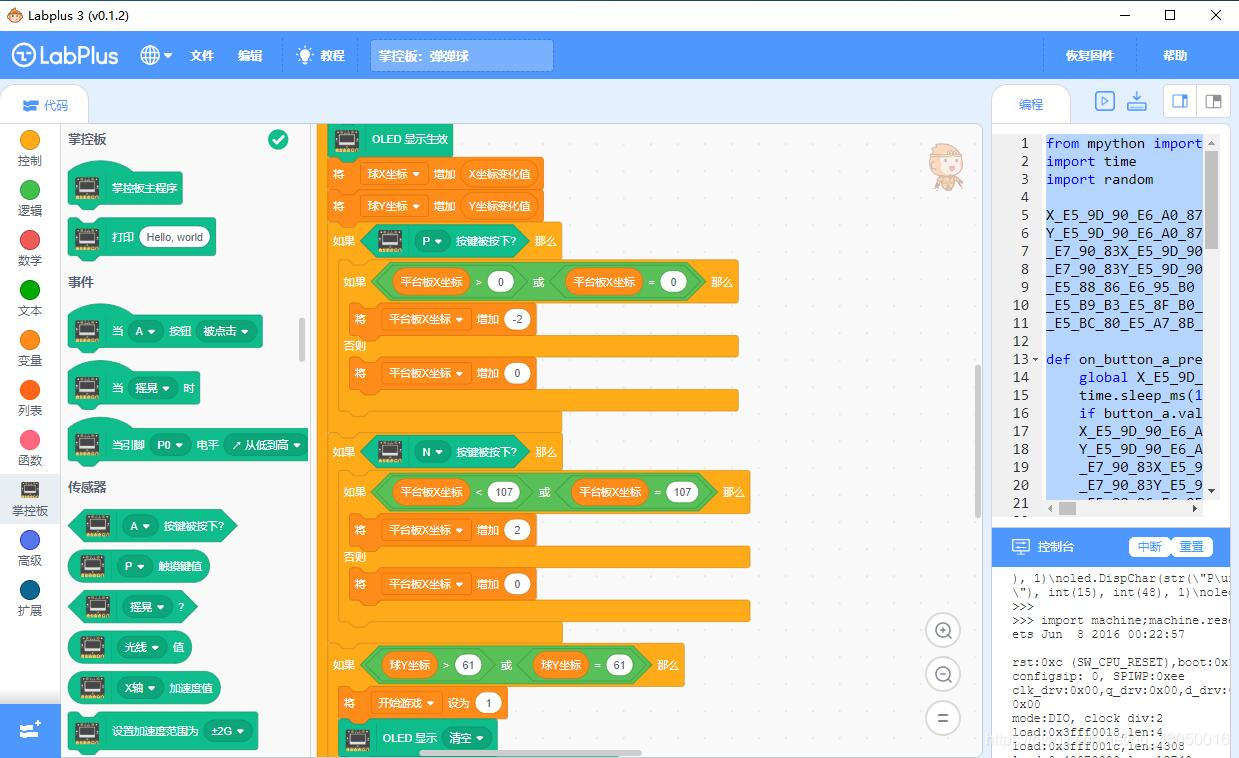The height and width of the screenshot is (758, 1239).
Task: Click the 107 value after less-than sign
Action: click(x=504, y=492)
